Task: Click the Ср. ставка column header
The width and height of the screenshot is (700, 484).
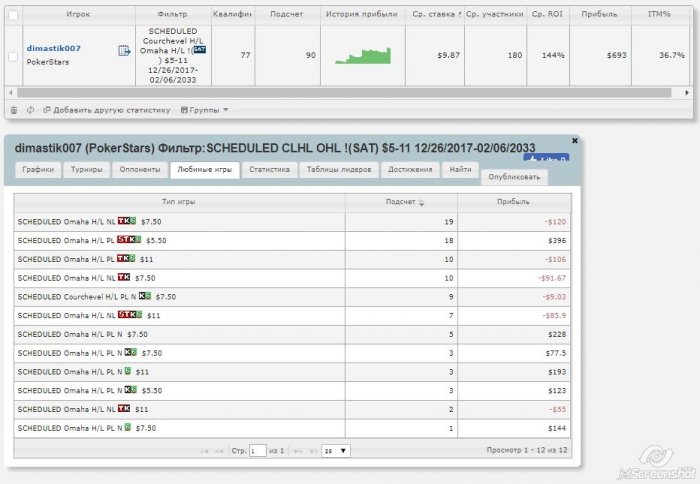Action: point(435,14)
